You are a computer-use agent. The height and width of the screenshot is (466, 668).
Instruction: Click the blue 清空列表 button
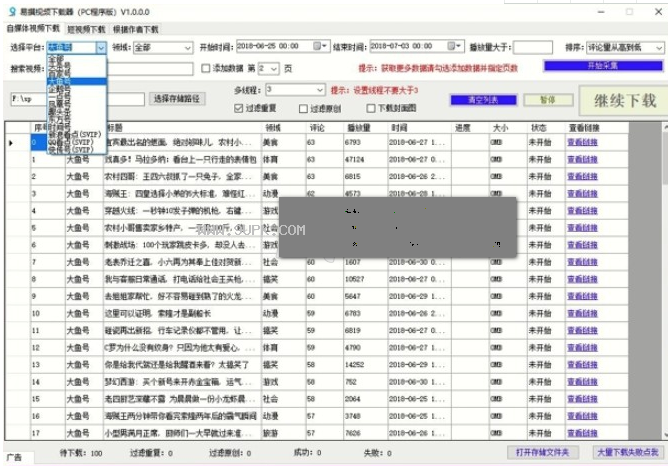coord(484,100)
